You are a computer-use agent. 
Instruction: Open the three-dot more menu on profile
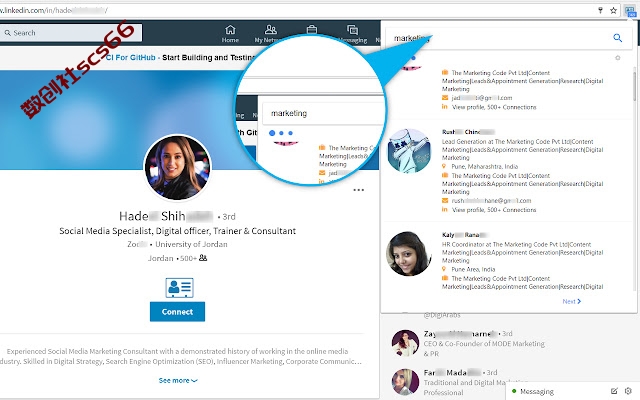[x=358, y=190]
